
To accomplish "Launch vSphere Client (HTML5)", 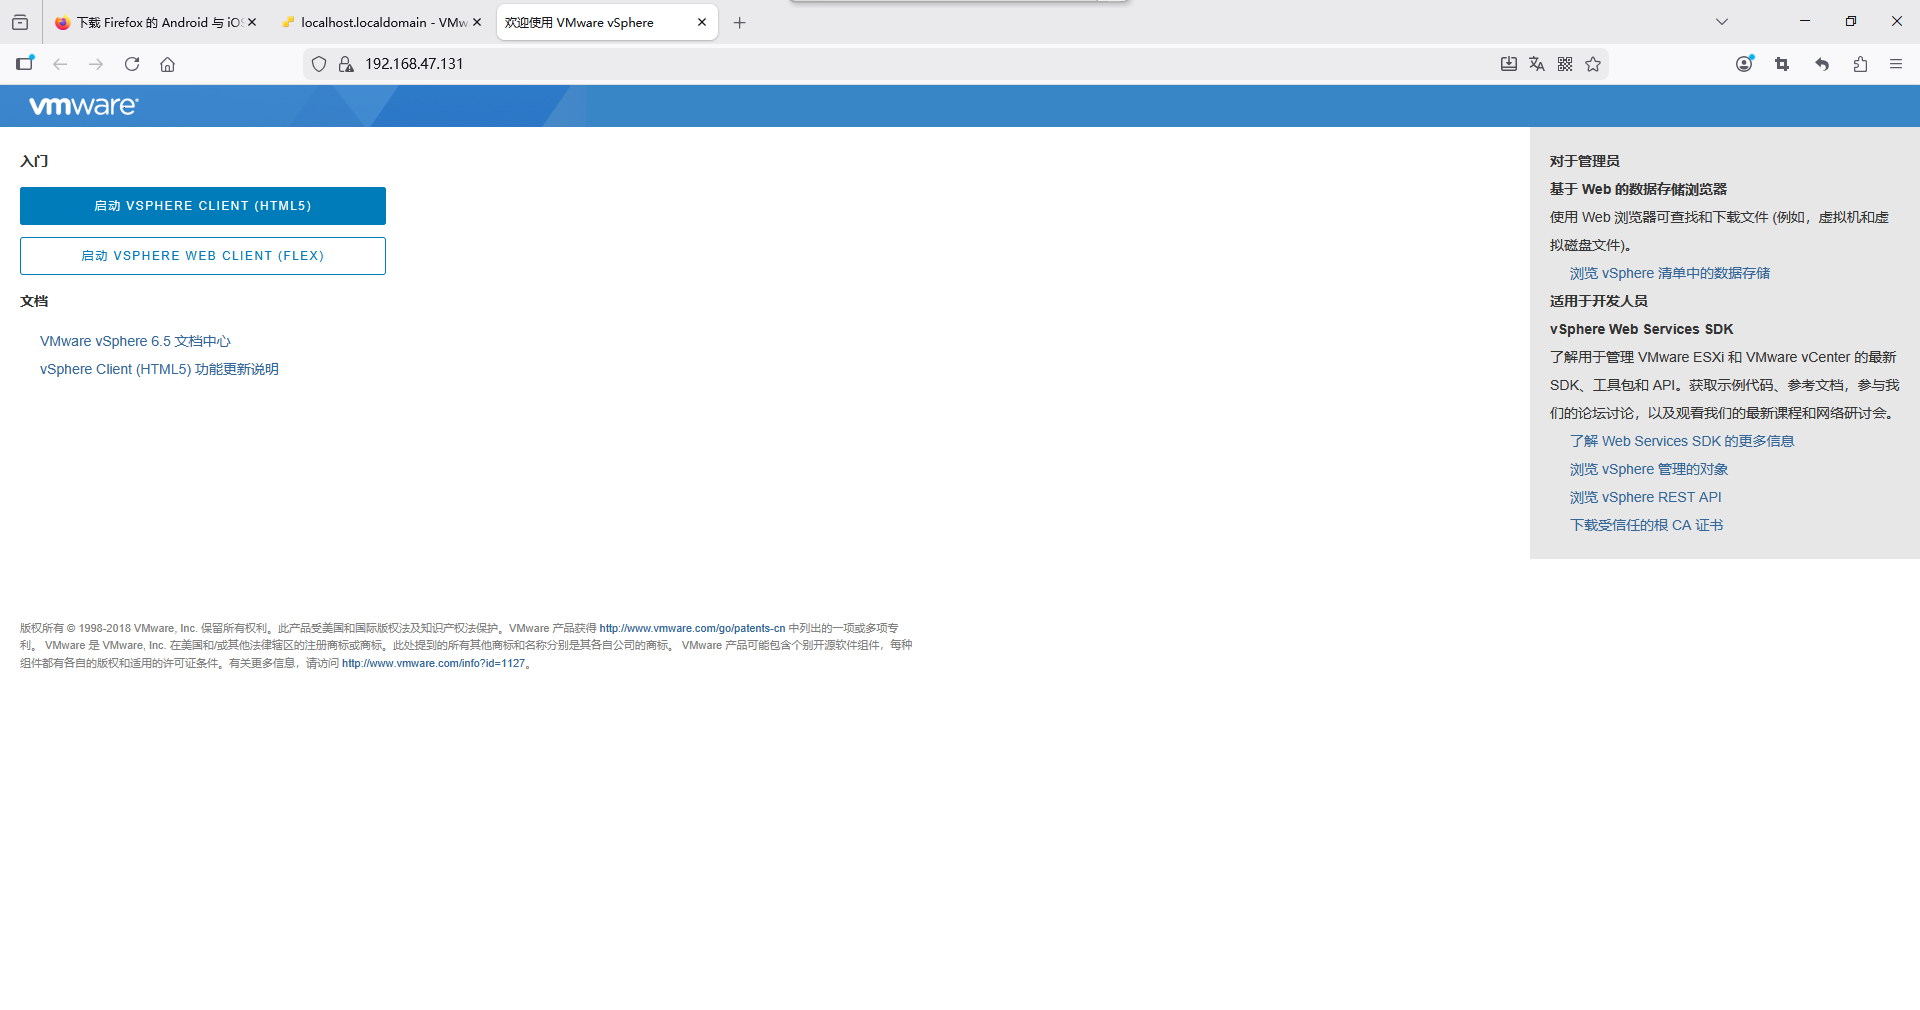I will (x=203, y=206).
